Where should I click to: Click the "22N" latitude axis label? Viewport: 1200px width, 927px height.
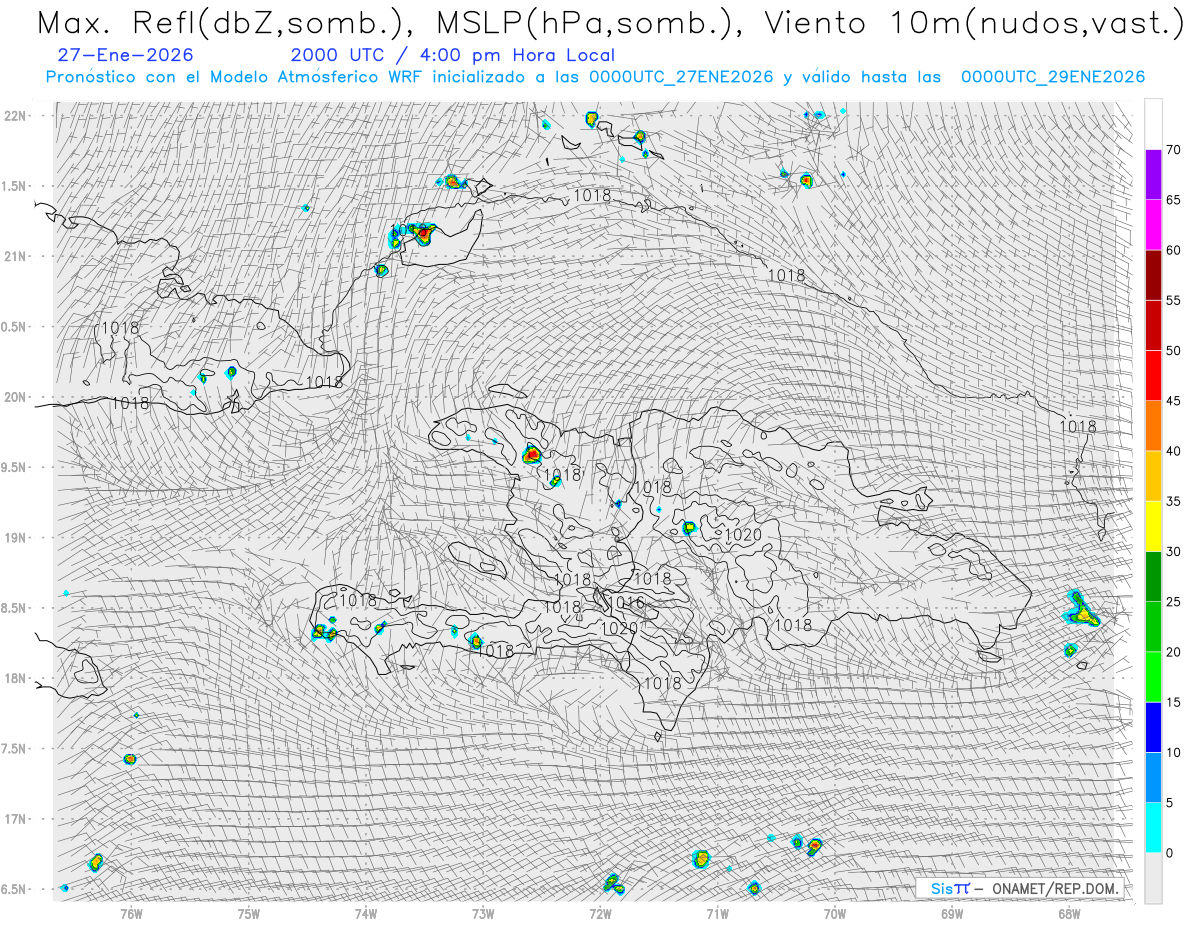tap(16, 116)
